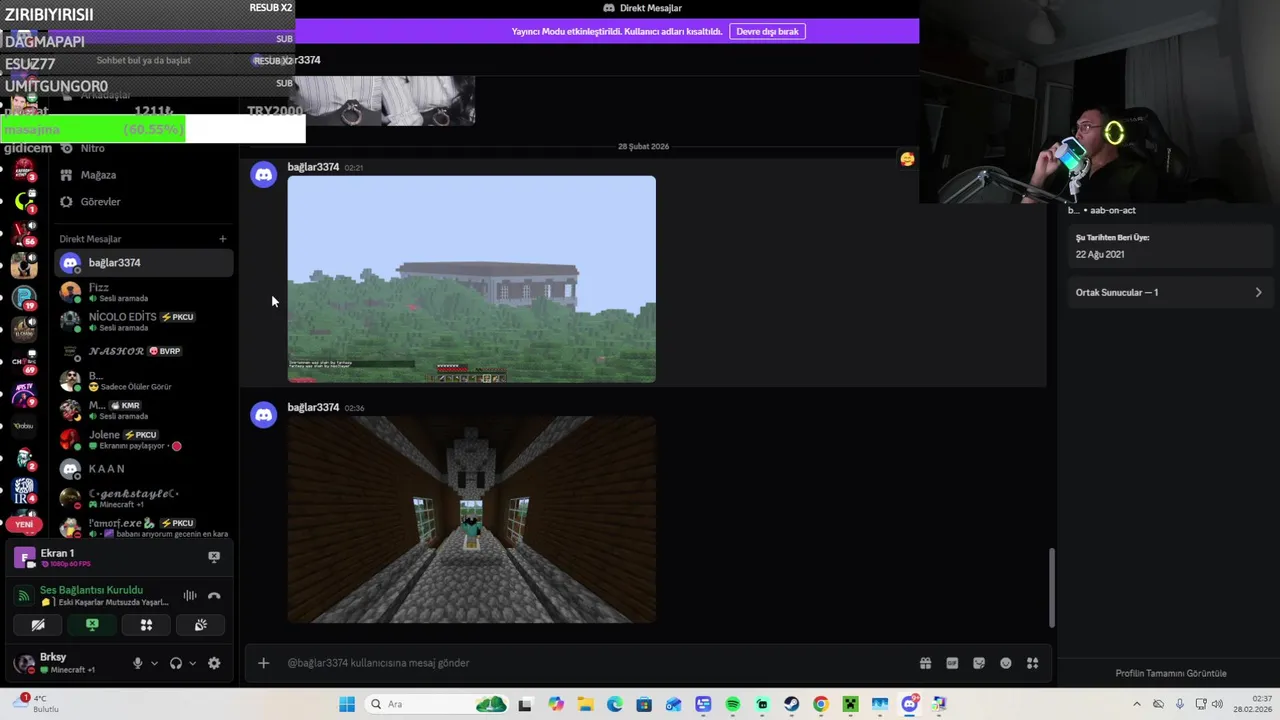The height and width of the screenshot is (720, 1280).
Task: Click Profilin Tamamını Görüntüle link
Action: point(1171,674)
